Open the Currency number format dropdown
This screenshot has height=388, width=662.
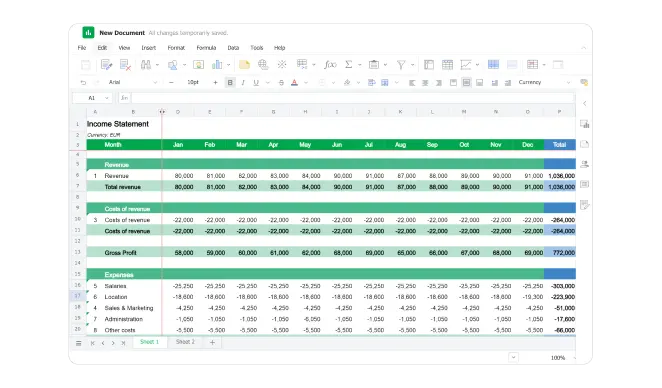pos(544,82)
